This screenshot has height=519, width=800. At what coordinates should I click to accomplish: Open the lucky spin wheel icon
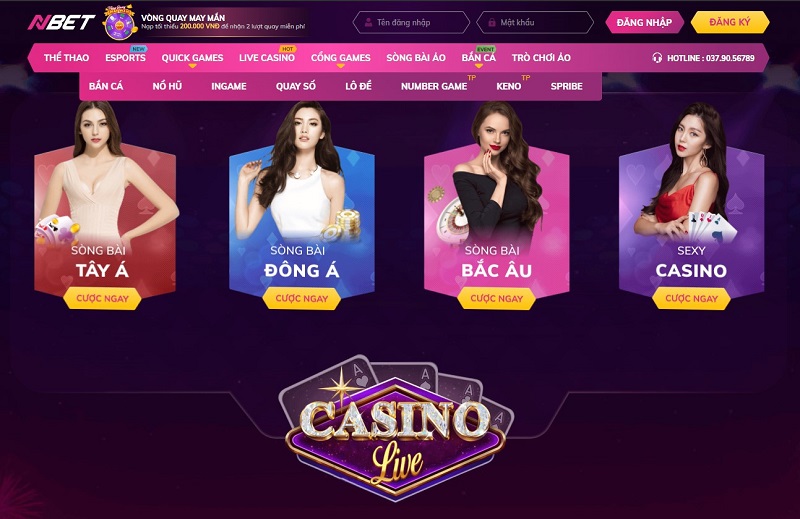tap(119, 22)
